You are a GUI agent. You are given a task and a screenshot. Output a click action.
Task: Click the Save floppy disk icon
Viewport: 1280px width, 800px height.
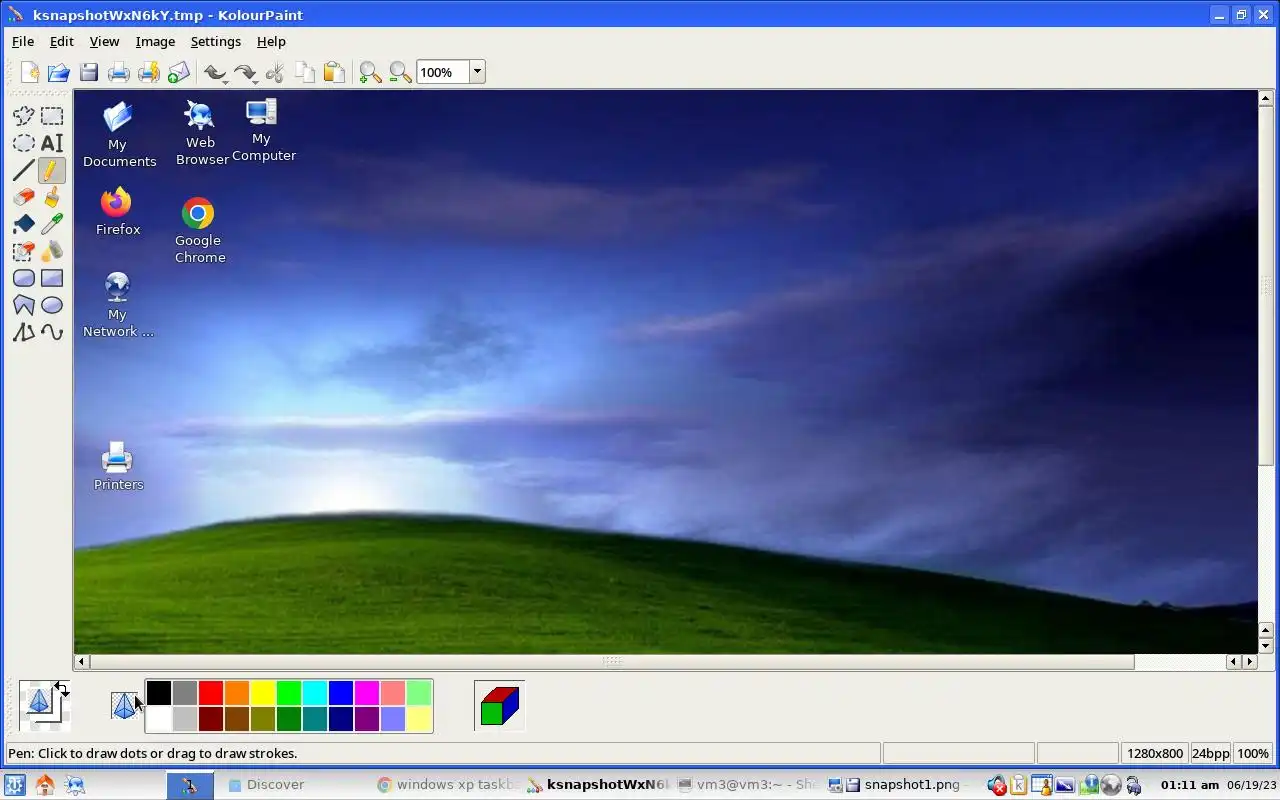tap(89, 72)
